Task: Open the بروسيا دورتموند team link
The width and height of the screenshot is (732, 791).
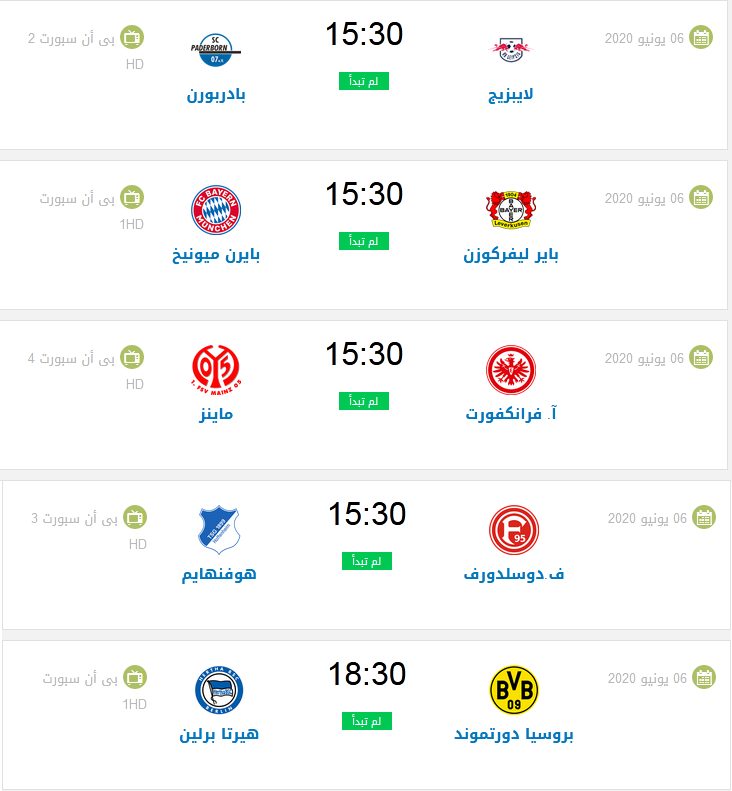Action: [x=514, y=735]
